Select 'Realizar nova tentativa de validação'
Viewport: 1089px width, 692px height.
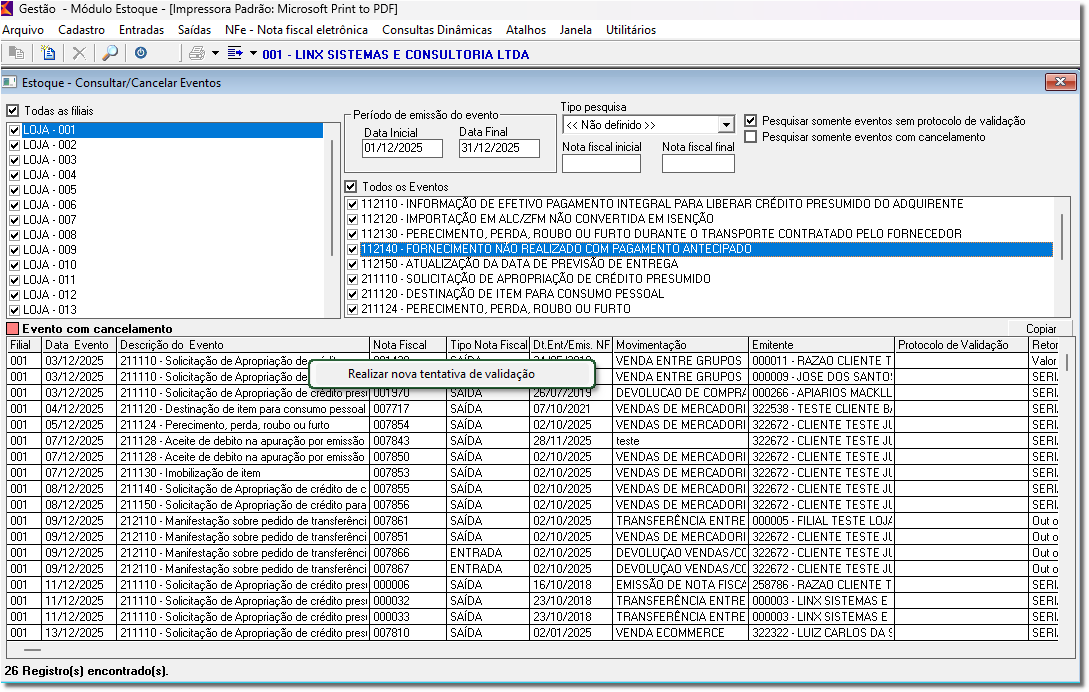(x=441, y=373)
